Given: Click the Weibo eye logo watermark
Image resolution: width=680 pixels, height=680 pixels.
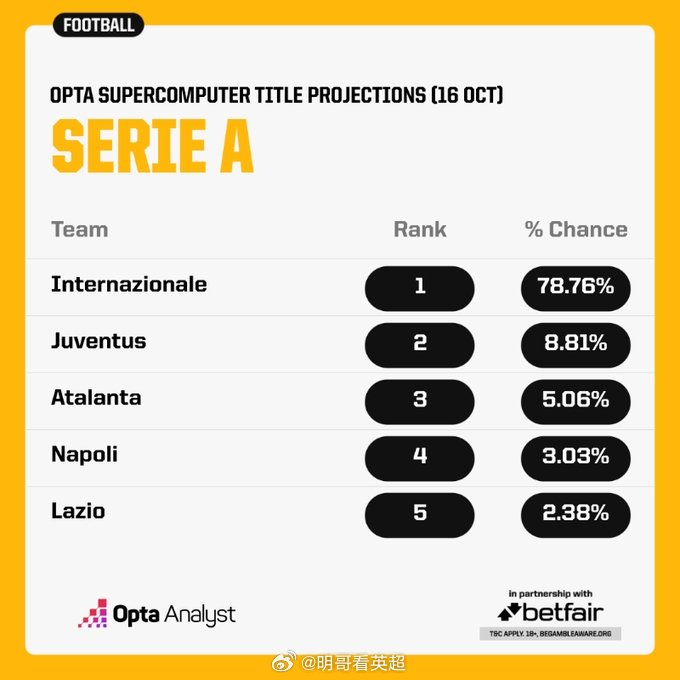Looking at the screenshot, I should pyautogui.click(x=284, y=662).
